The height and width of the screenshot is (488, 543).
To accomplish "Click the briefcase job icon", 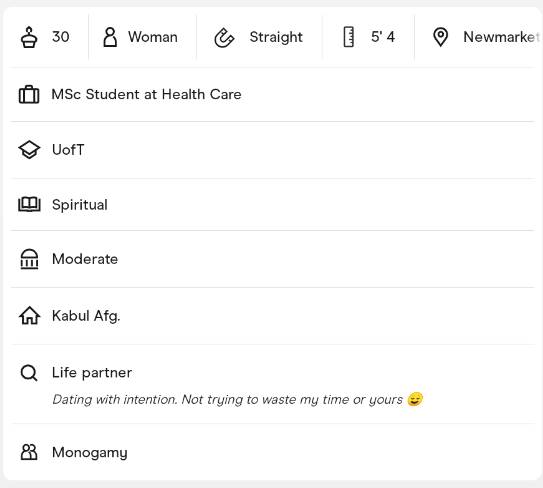I will [29, 94].
